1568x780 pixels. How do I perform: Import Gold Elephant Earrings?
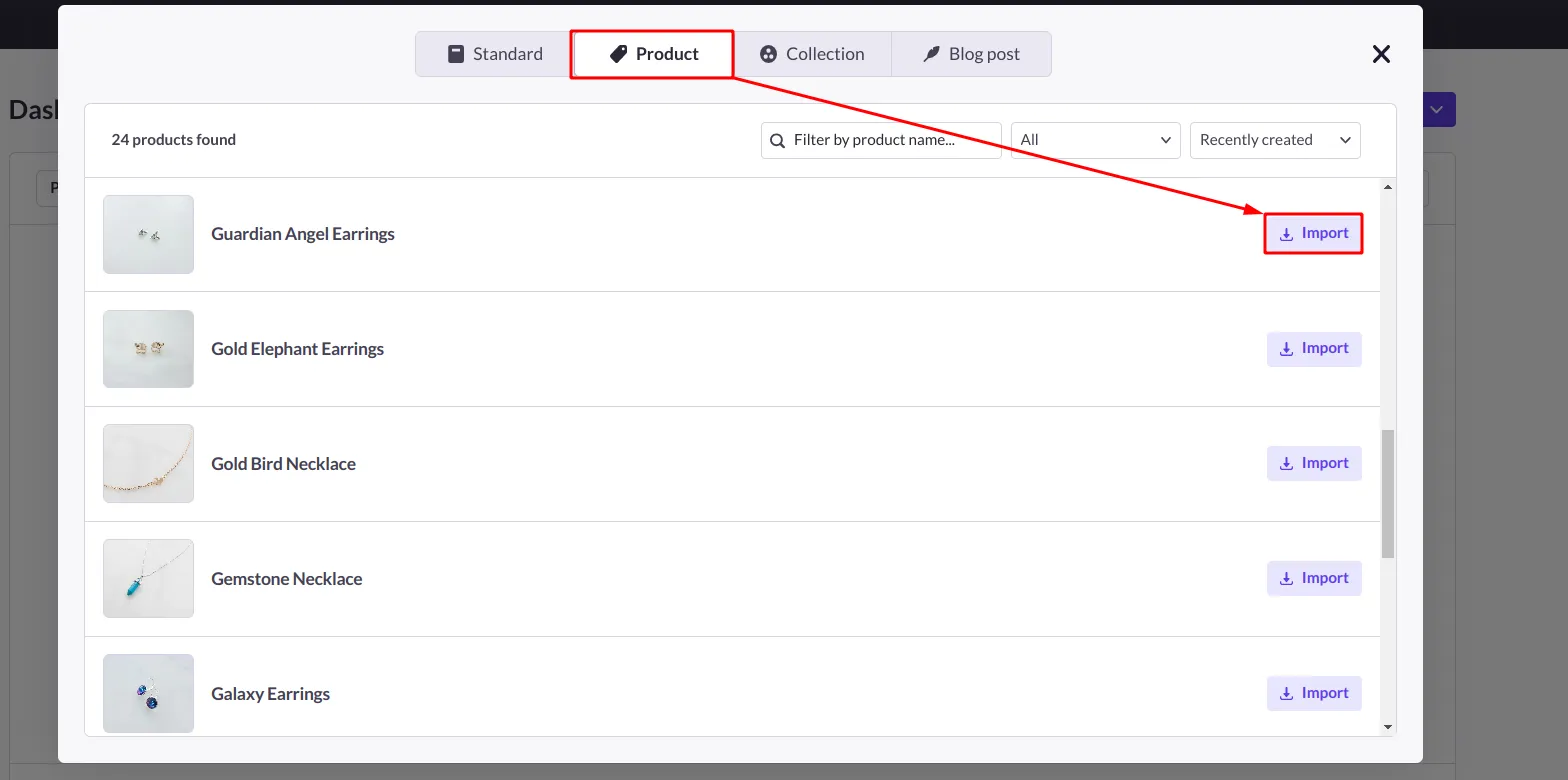coord(1314,349)
